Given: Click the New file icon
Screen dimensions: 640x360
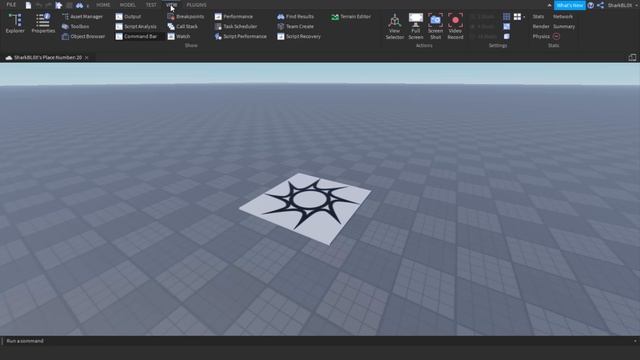Looking at the screenshot, I should pyautogui.click(x=28, y=5).
